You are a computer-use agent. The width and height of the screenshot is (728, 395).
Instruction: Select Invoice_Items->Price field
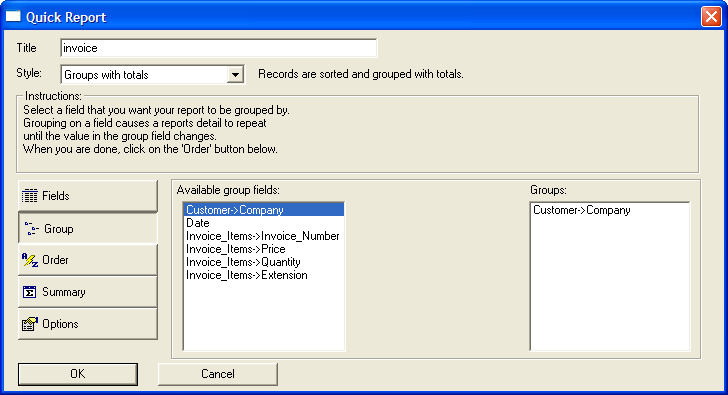pos(264,249)
